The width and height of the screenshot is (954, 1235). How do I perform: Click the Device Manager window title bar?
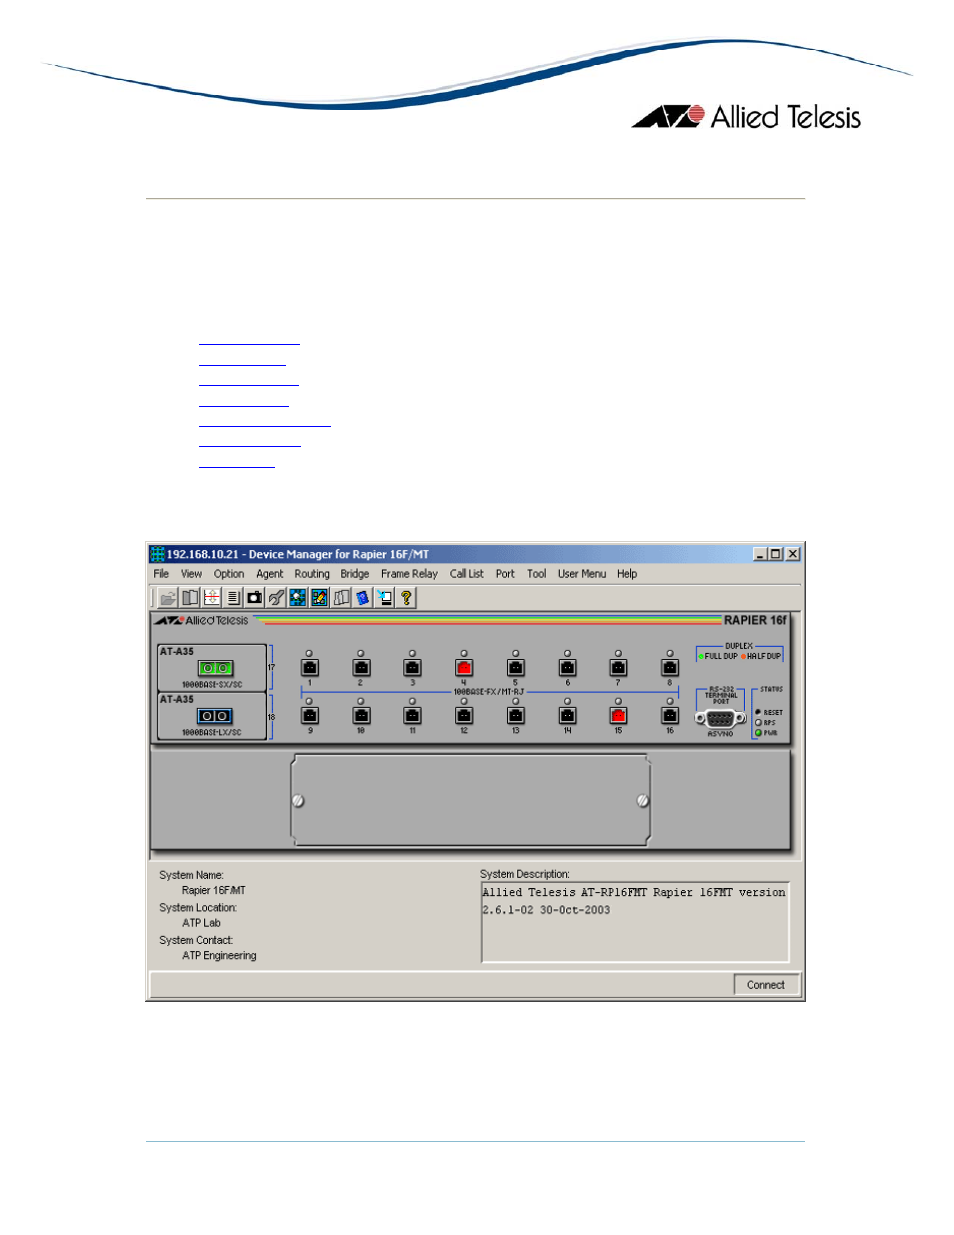[475, 554]
